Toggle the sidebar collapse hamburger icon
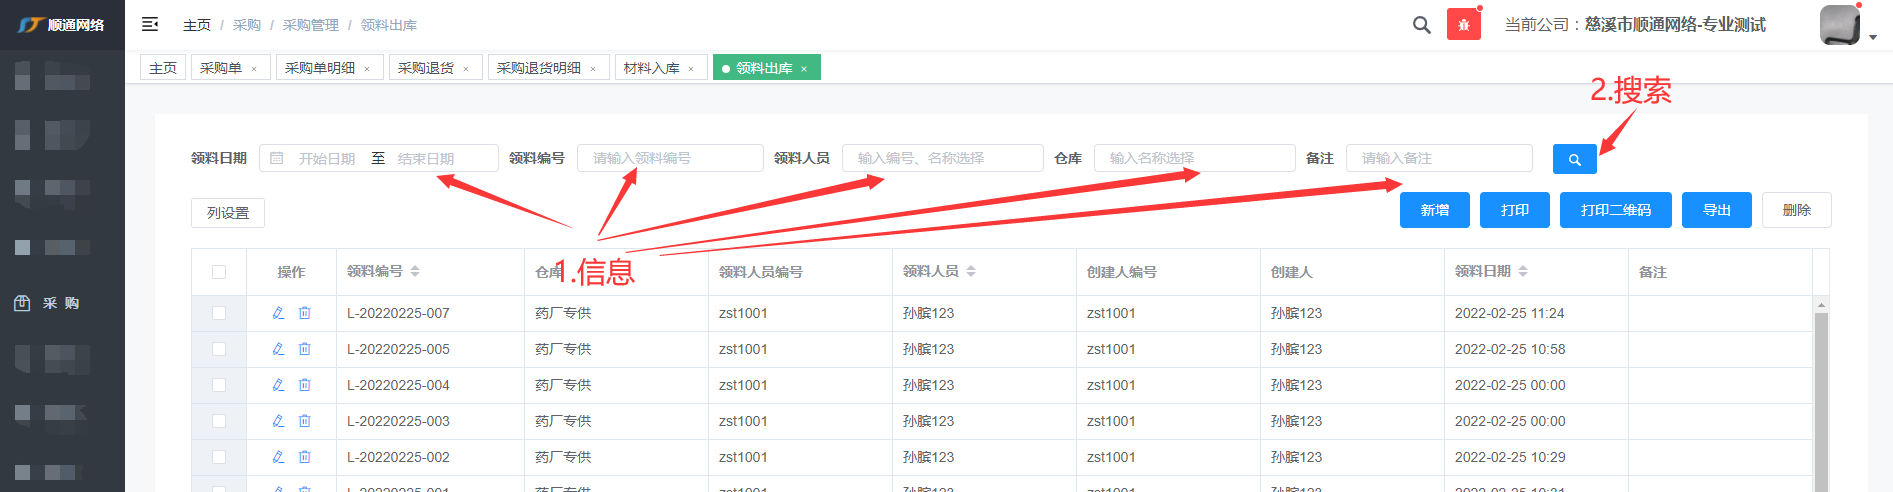This screenshot has width=1893, height=492. click(150, 24)
